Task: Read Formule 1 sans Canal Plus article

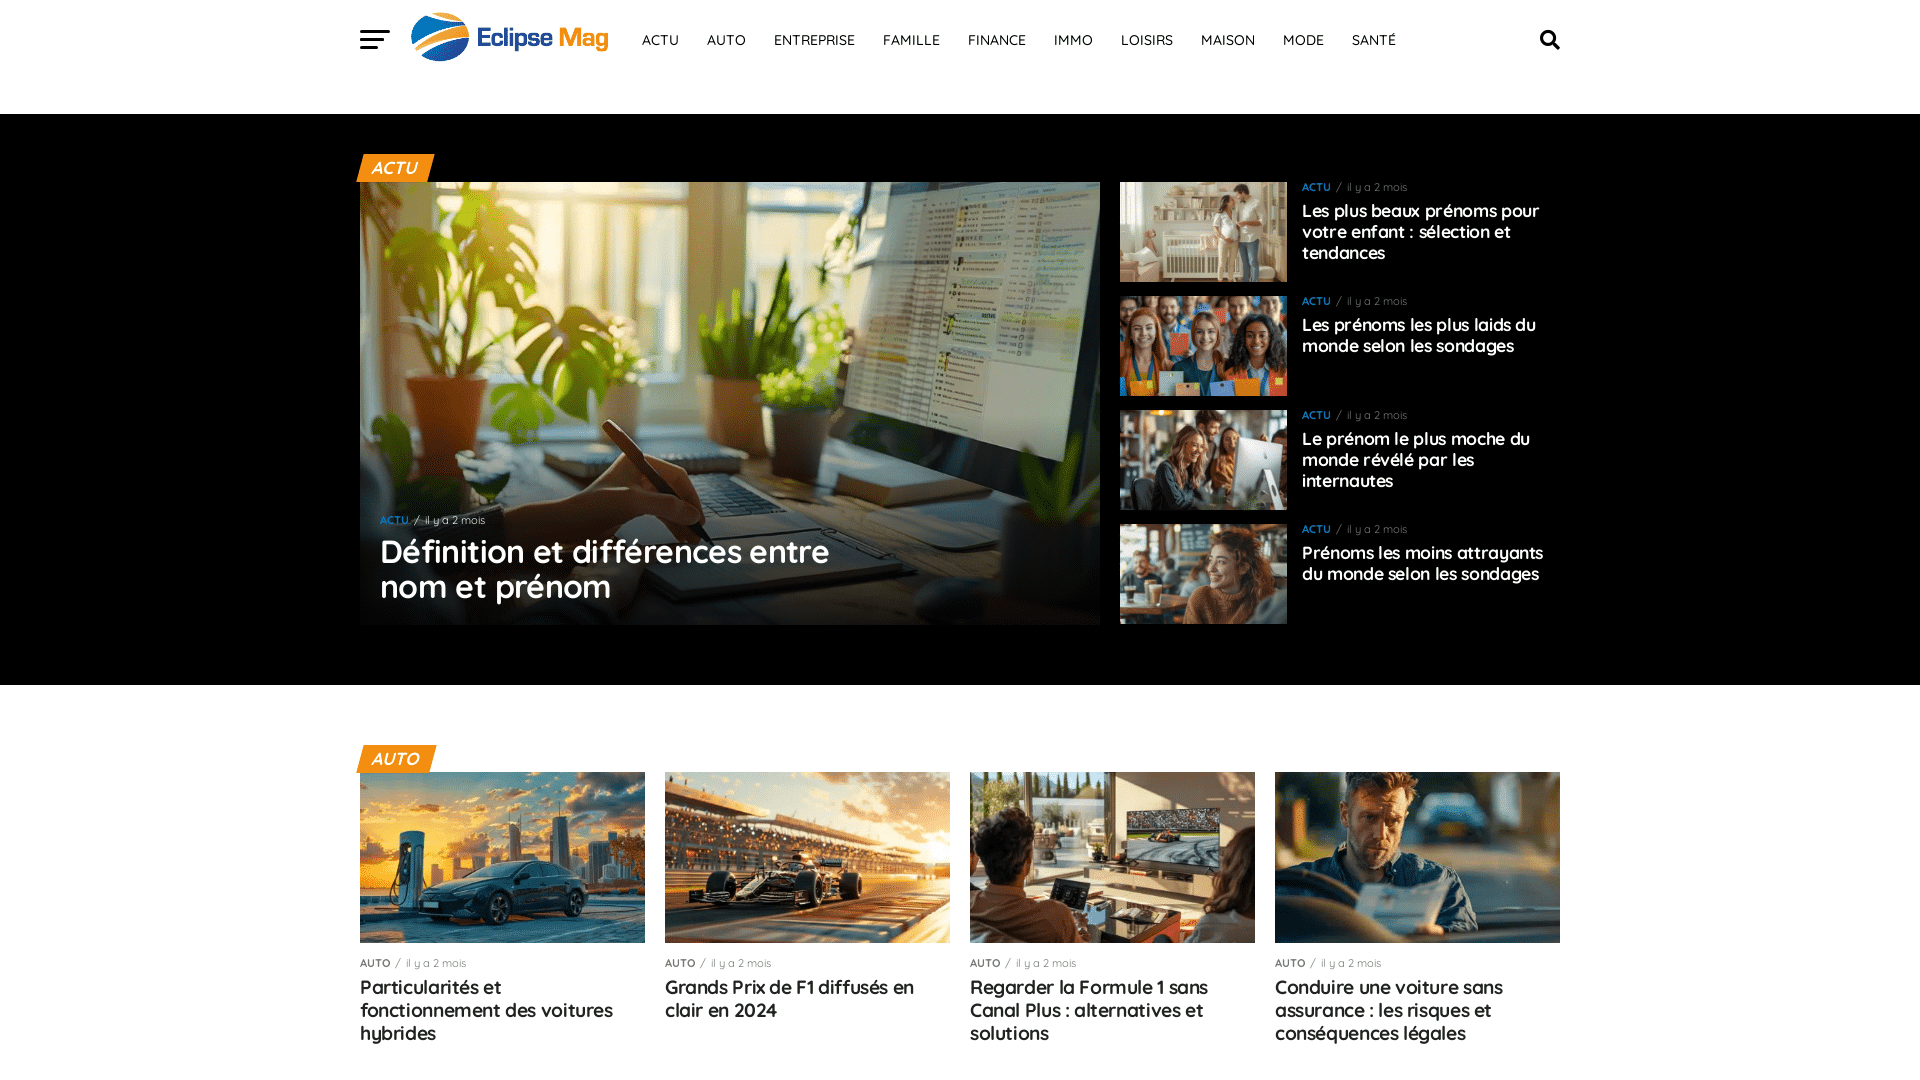Action: [x=1089, y=1010]
